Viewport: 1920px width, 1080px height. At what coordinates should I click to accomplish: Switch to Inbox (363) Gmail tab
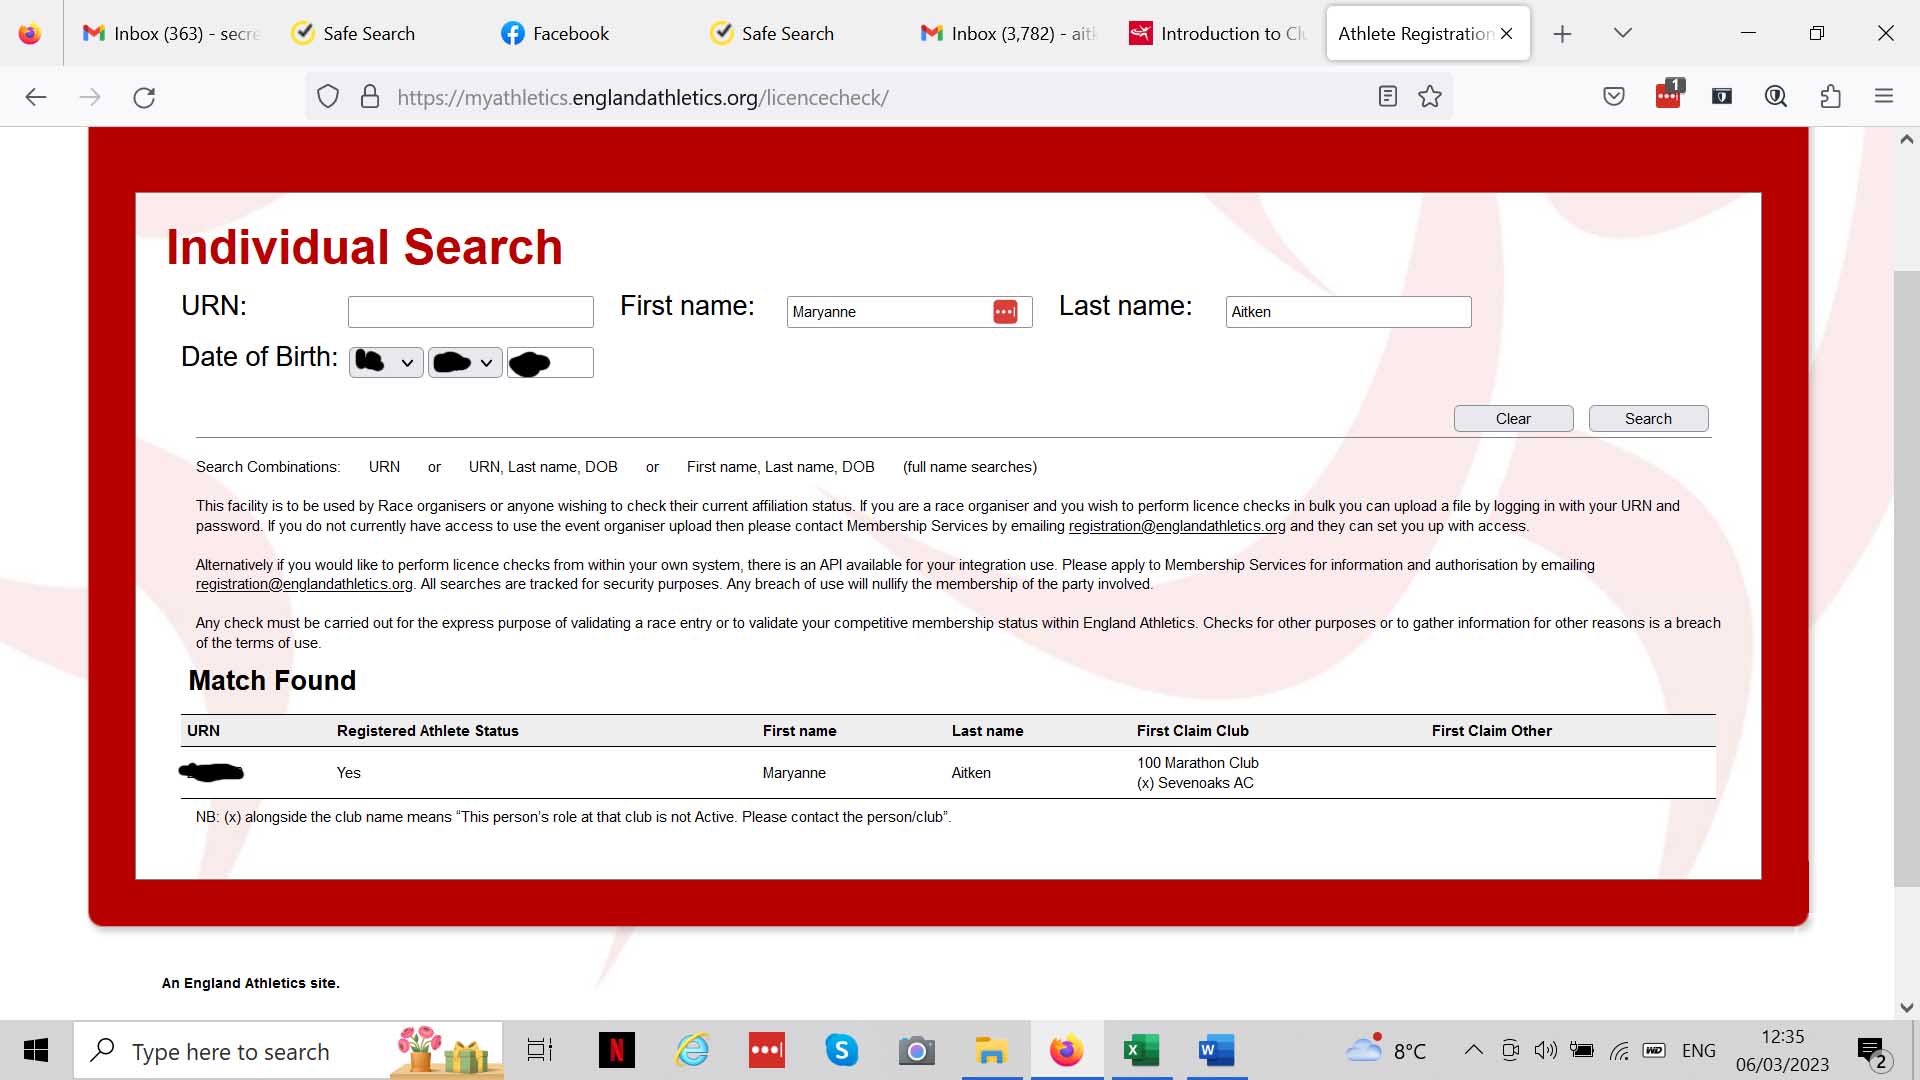pyautogui.click(x=172, y=33)
